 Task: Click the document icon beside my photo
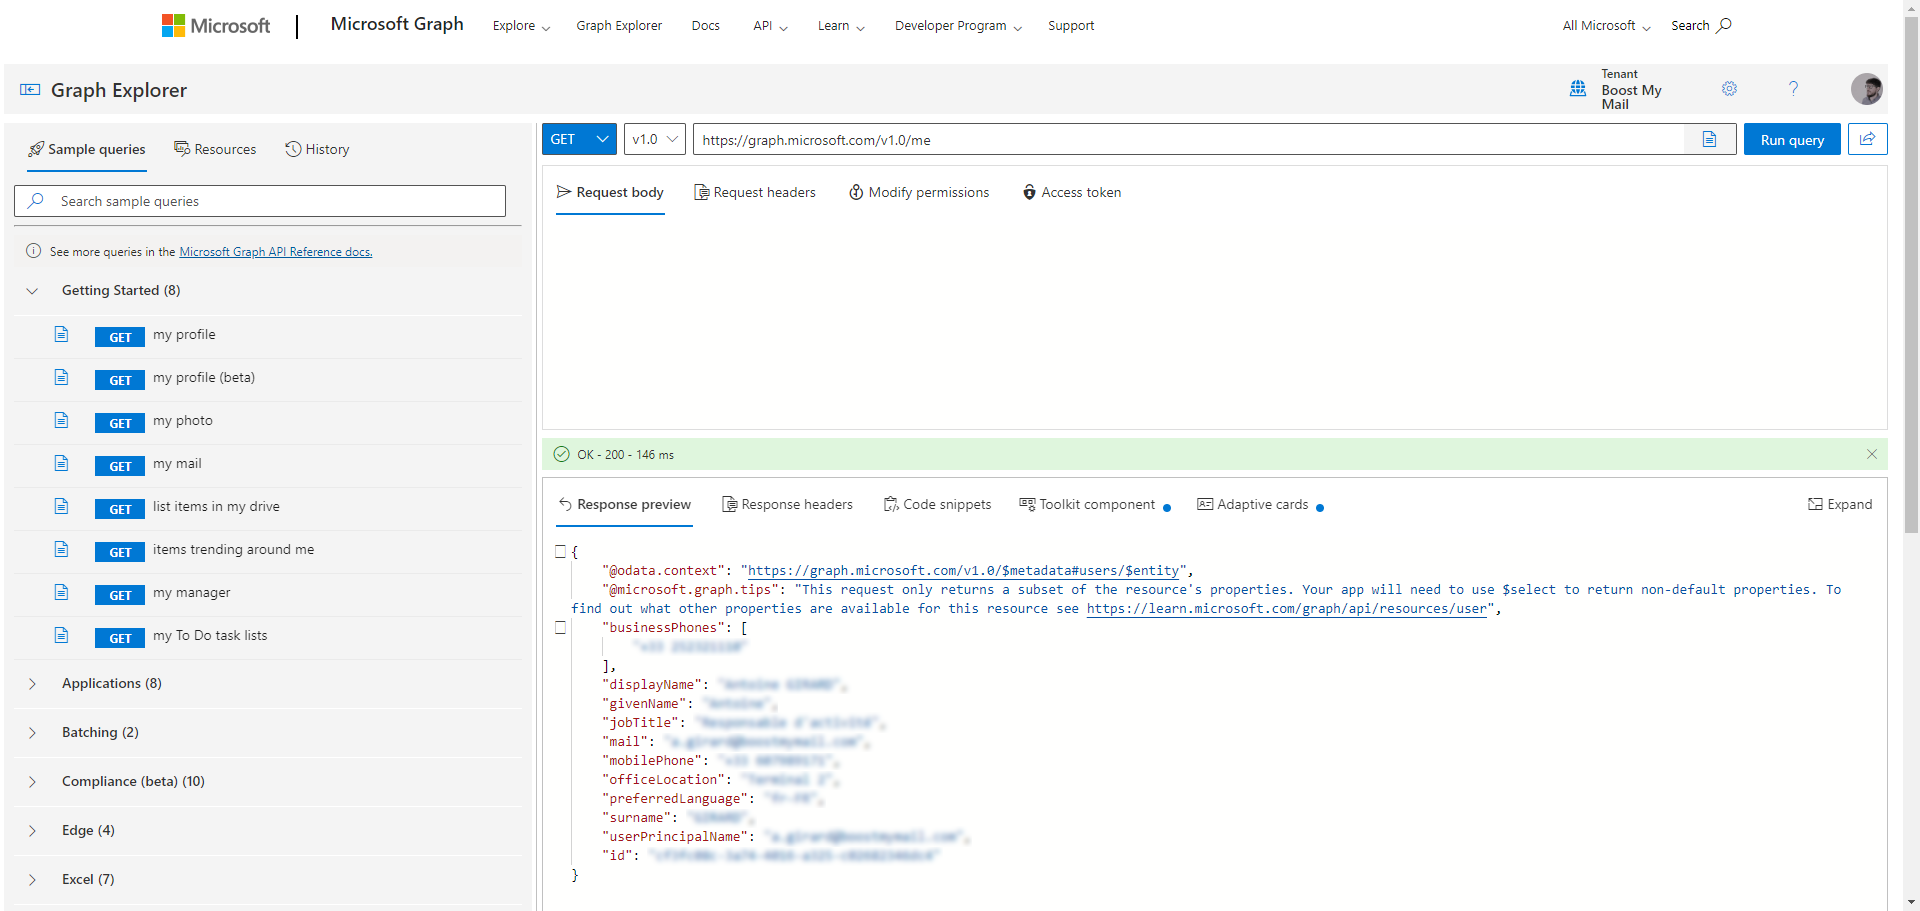(62, 421)
